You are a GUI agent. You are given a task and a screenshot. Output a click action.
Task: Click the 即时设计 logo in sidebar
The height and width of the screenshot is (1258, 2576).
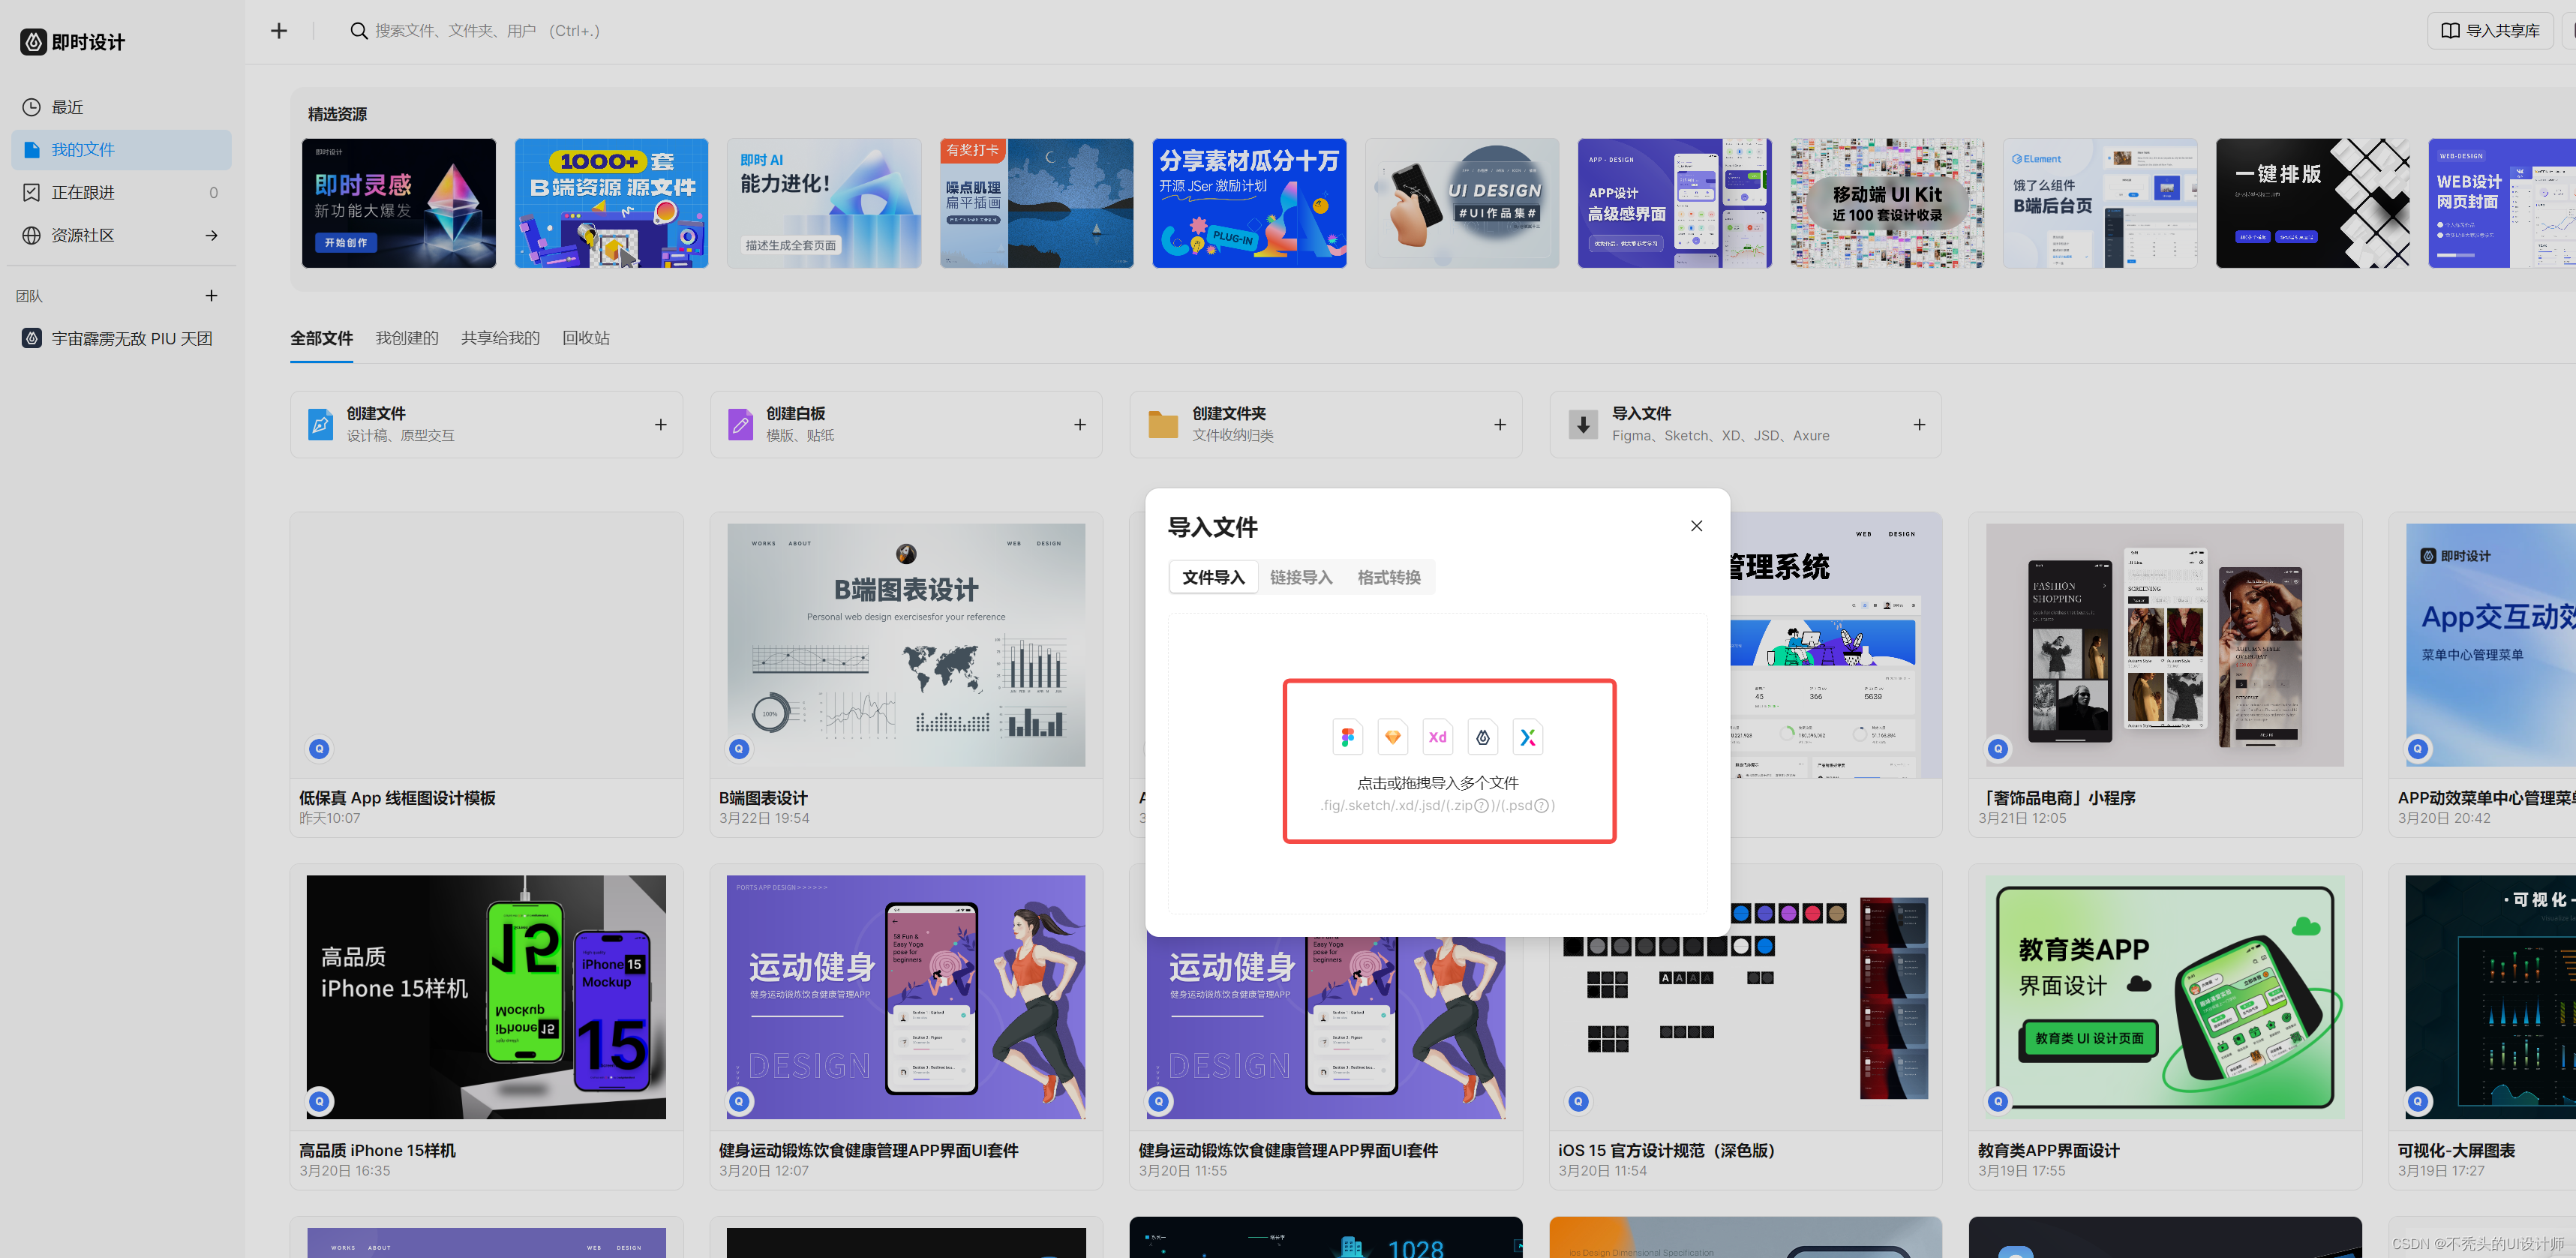pos(73,42)
